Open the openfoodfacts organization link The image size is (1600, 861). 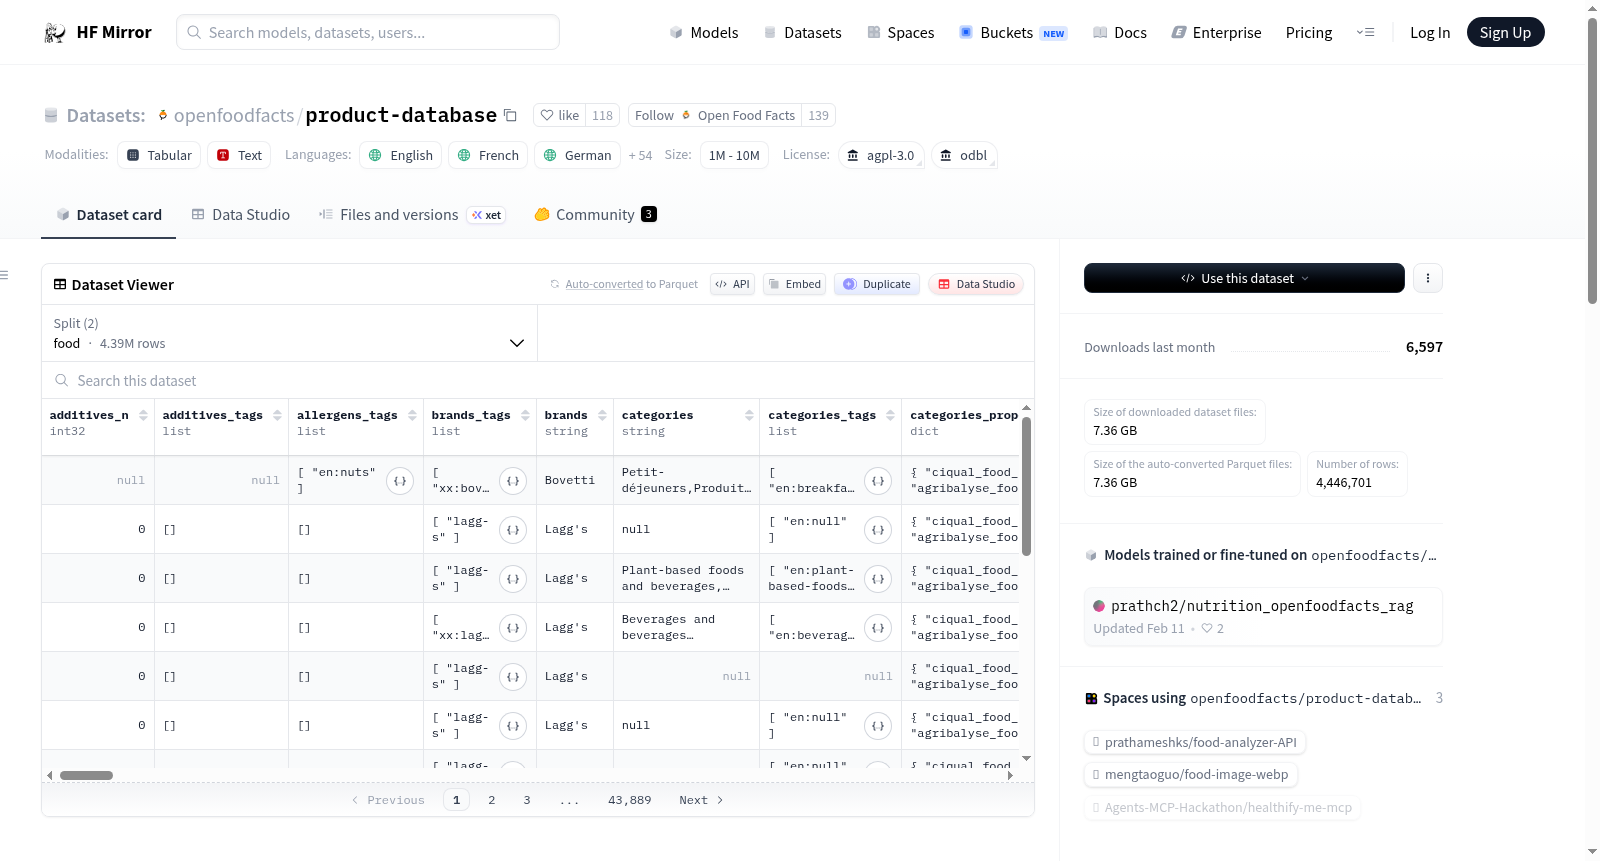[x=234, y=115]
